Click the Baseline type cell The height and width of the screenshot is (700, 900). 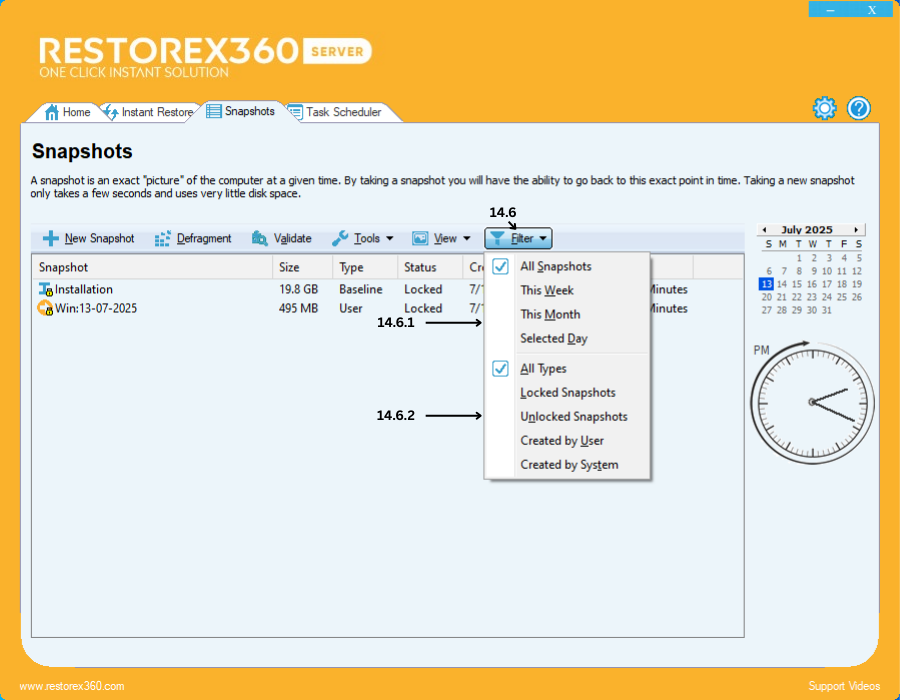(360, 289)
